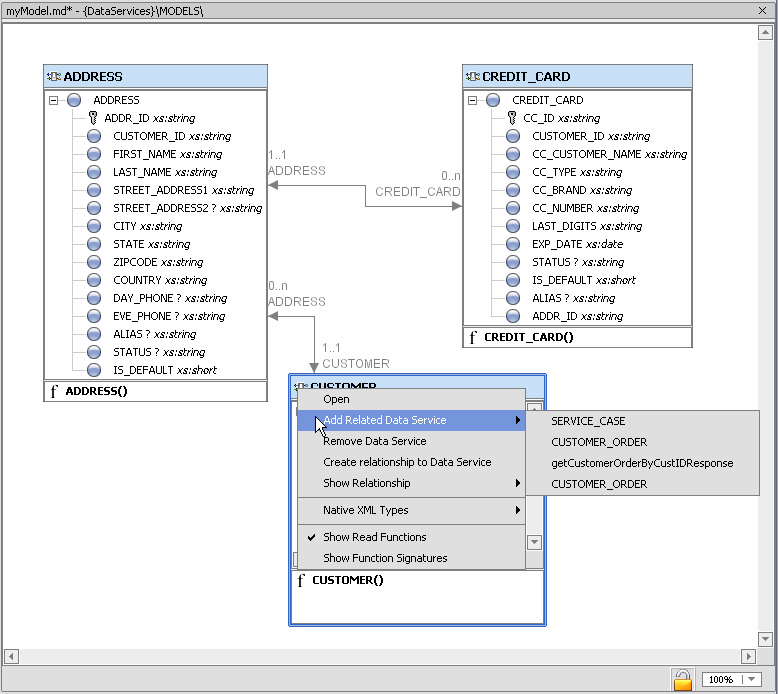Click the element icon beside FIRST_NAME
This screenshot has width=778, height=694.
(94, 154)
